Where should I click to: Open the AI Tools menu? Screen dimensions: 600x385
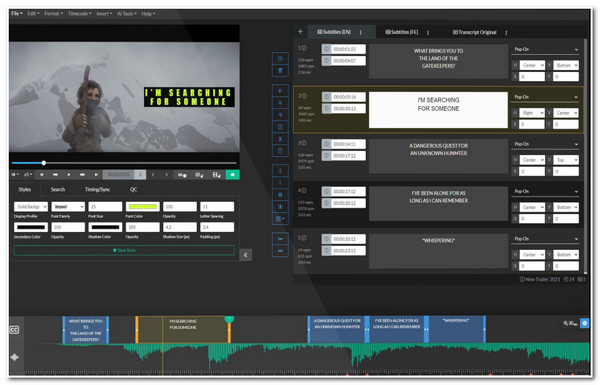[x=127, y=14]
